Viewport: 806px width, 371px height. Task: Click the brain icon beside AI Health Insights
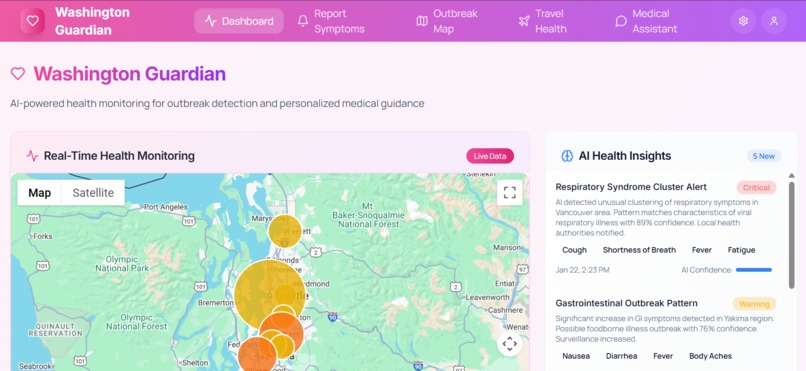[566, 156]
